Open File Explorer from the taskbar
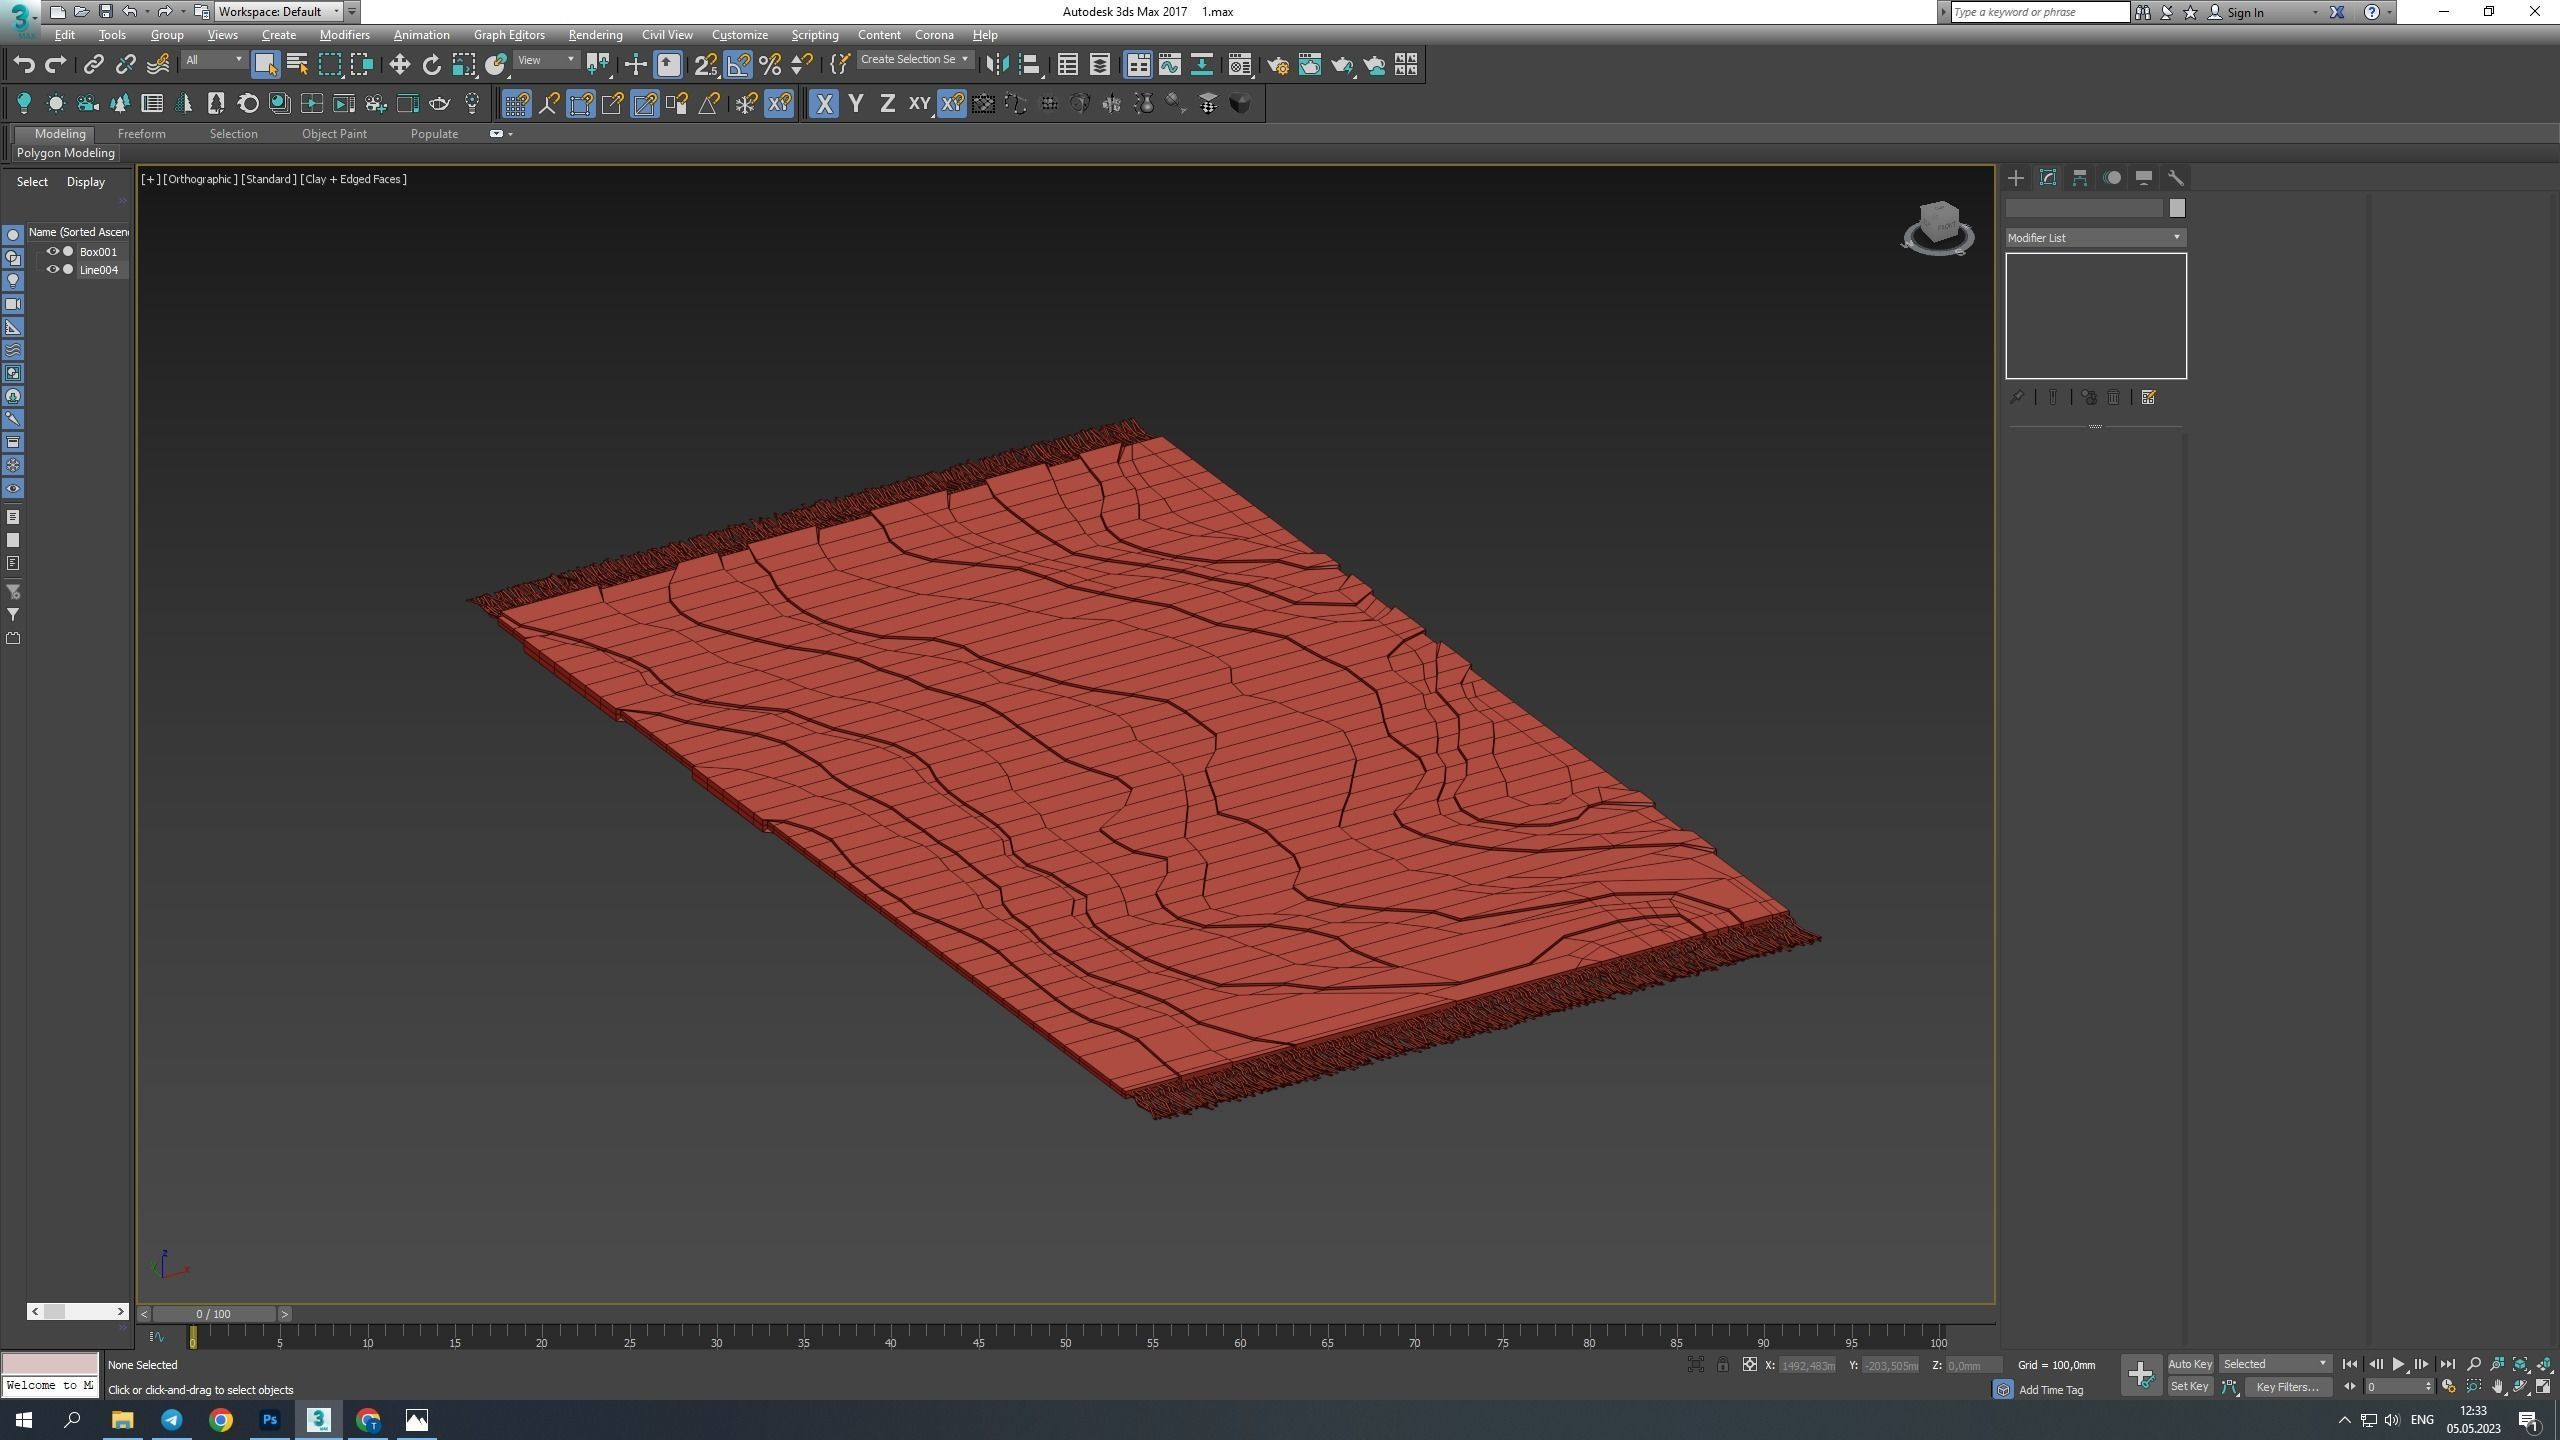Image resolution: width=2560 pixels, height=1440 pixels. click(122, 1419)
